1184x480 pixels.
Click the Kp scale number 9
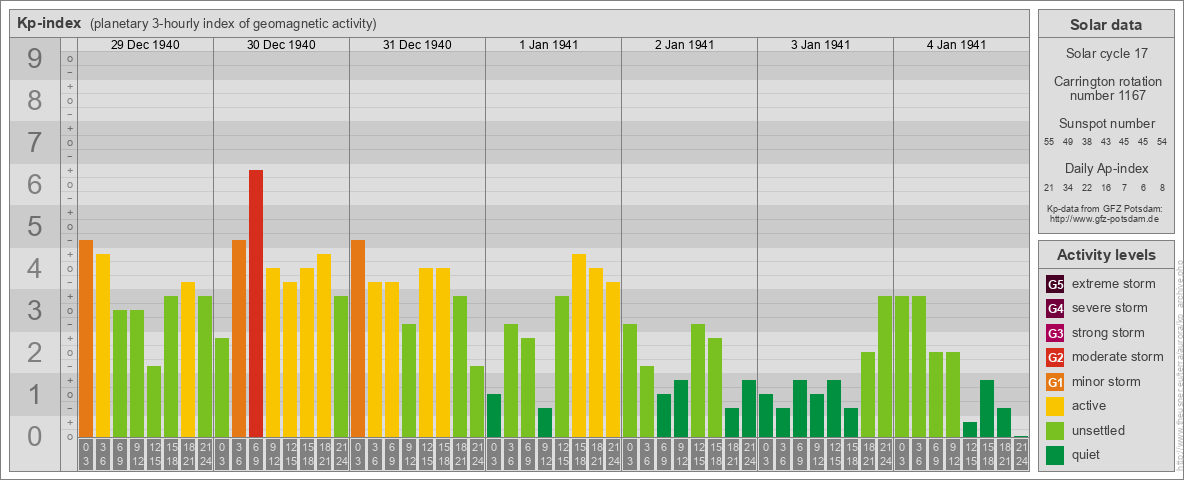point(35,60)
